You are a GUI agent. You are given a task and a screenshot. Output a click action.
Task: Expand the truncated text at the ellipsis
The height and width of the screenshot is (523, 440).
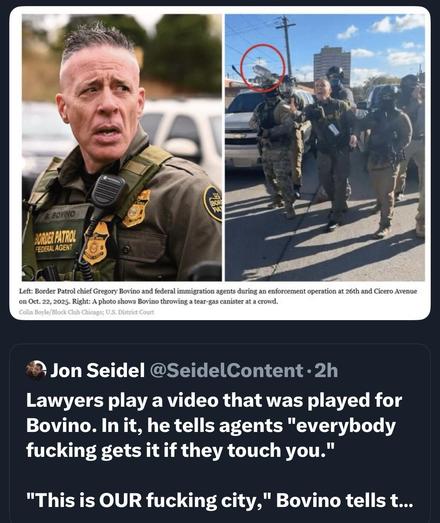click(405, 500)
